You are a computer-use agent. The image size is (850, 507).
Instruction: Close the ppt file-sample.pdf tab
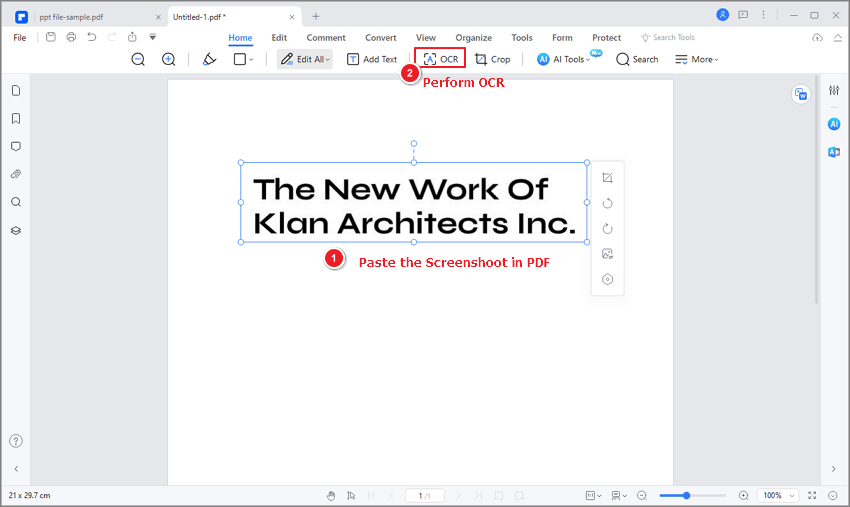[x=158, y=17]
